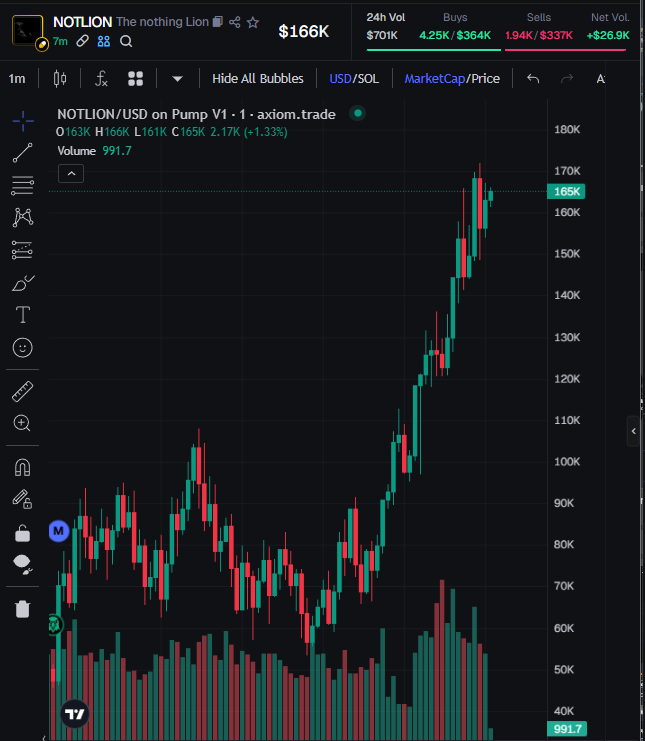Open the 1m timeframe selector
645x741 pixels.
pos(17,78)
